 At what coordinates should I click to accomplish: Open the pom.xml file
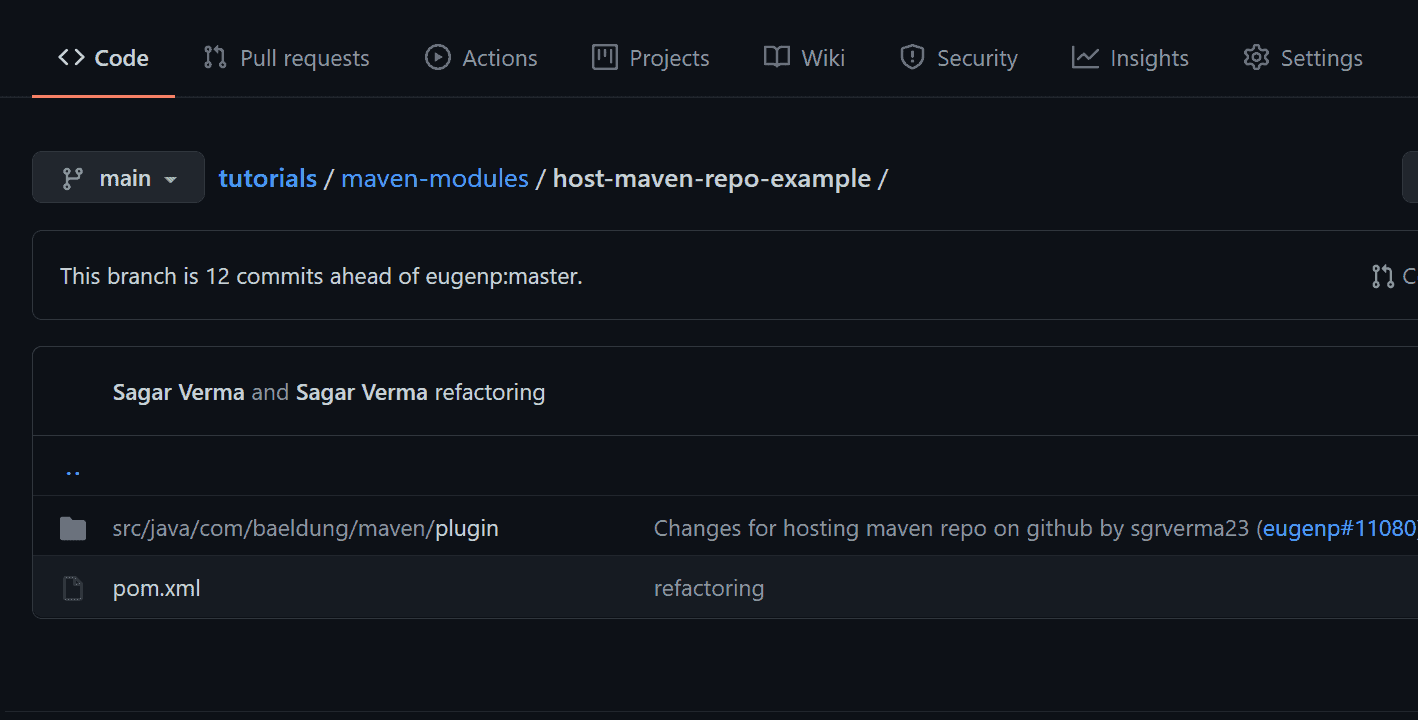coord(157,588)
